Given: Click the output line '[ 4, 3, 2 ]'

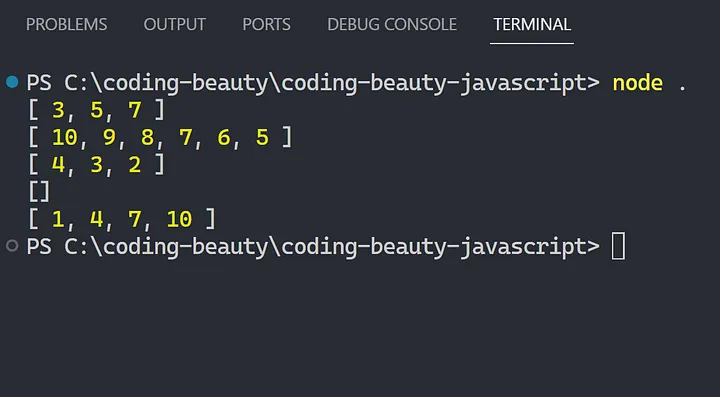Looking at the screenshot, I should 96,164.
